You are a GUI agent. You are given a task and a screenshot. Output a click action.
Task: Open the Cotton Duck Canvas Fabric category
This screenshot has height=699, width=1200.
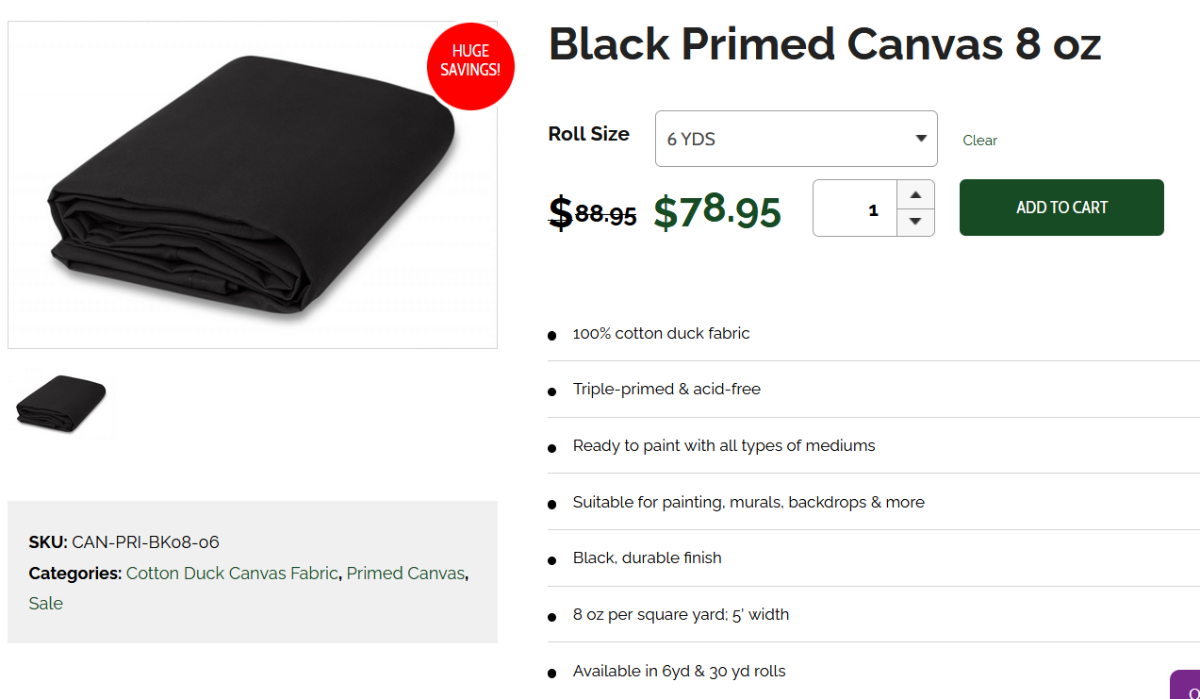pyautogui.click(x=232, y=573)
